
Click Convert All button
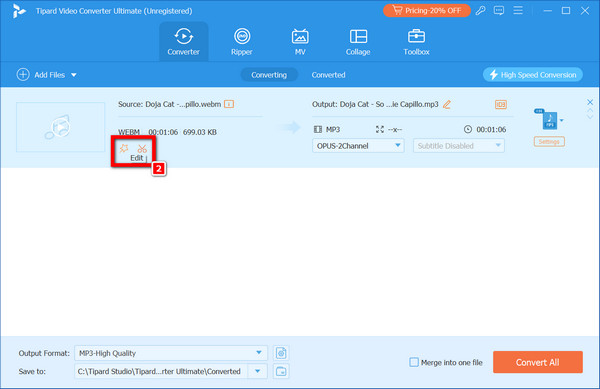click(538, 362)
